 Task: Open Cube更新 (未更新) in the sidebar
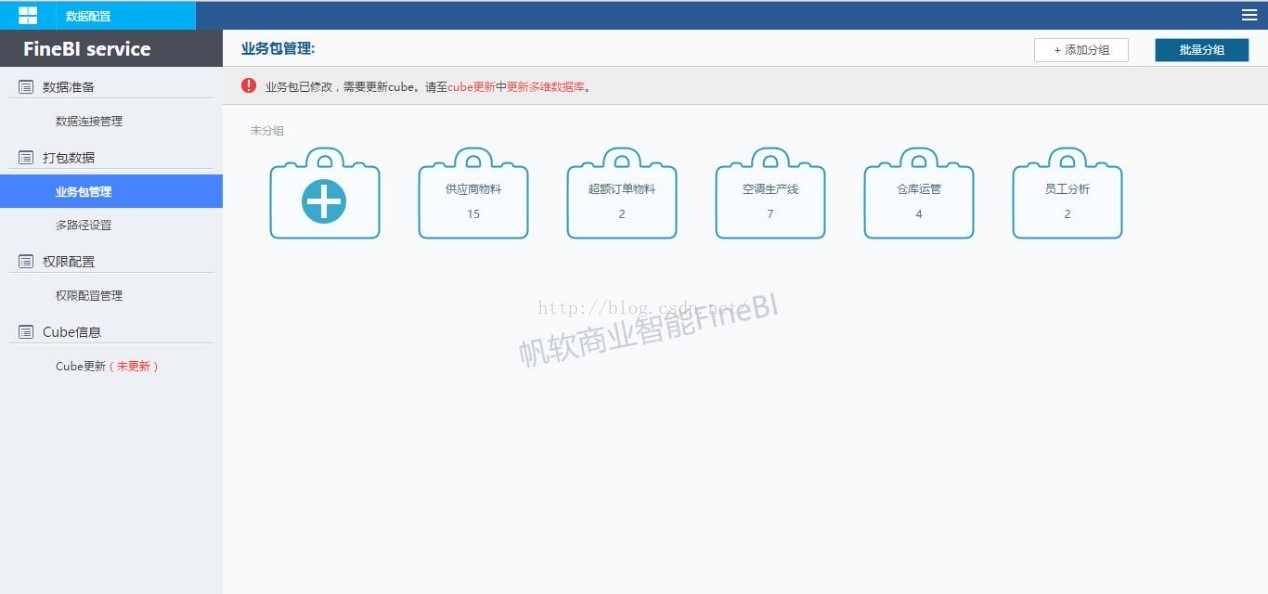(107, 366)
